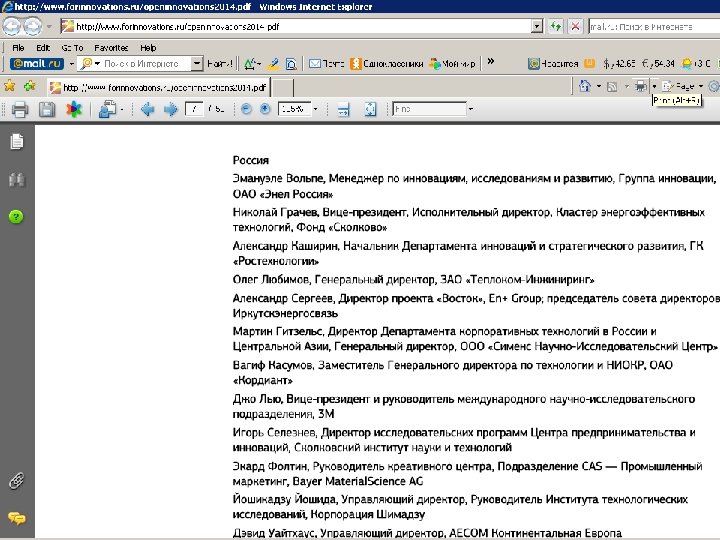Open the File menu
This screenshot has width=720, height=540.
click(x=18, y=48)
